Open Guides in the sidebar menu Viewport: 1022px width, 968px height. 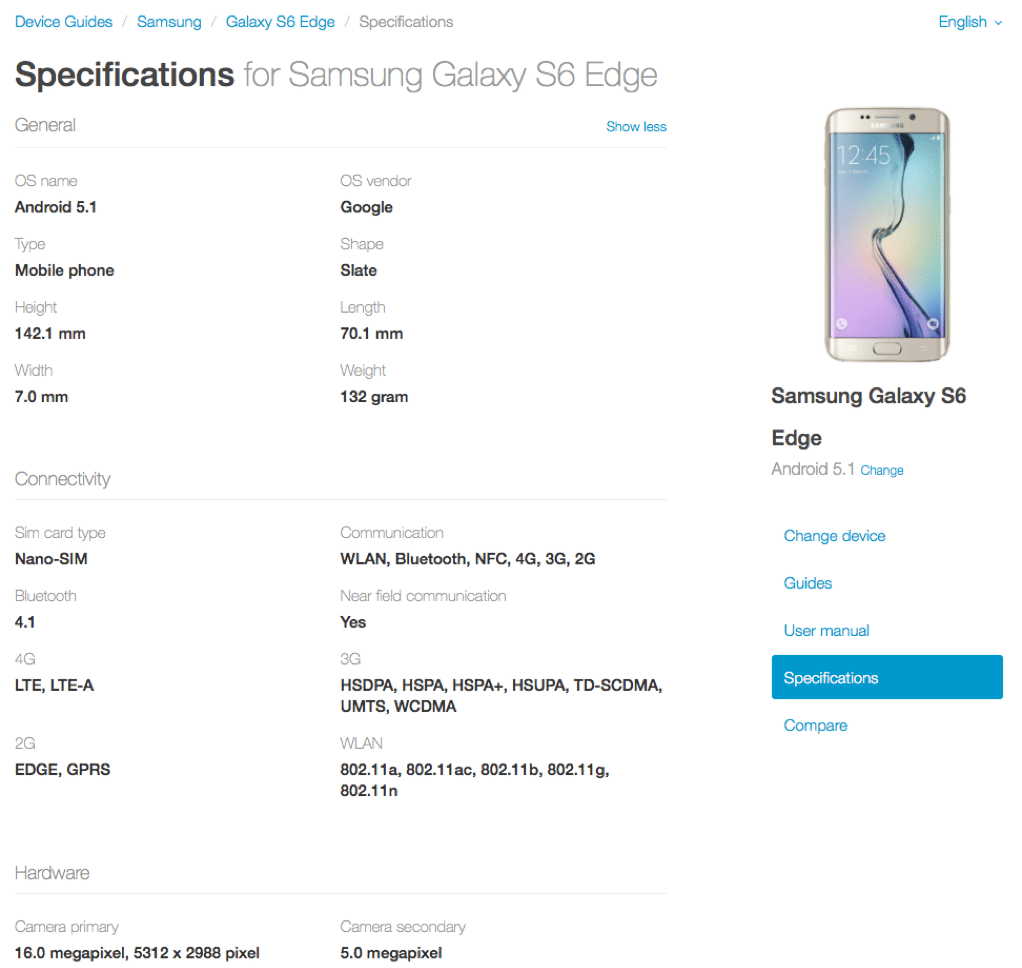tap(808, 583)
